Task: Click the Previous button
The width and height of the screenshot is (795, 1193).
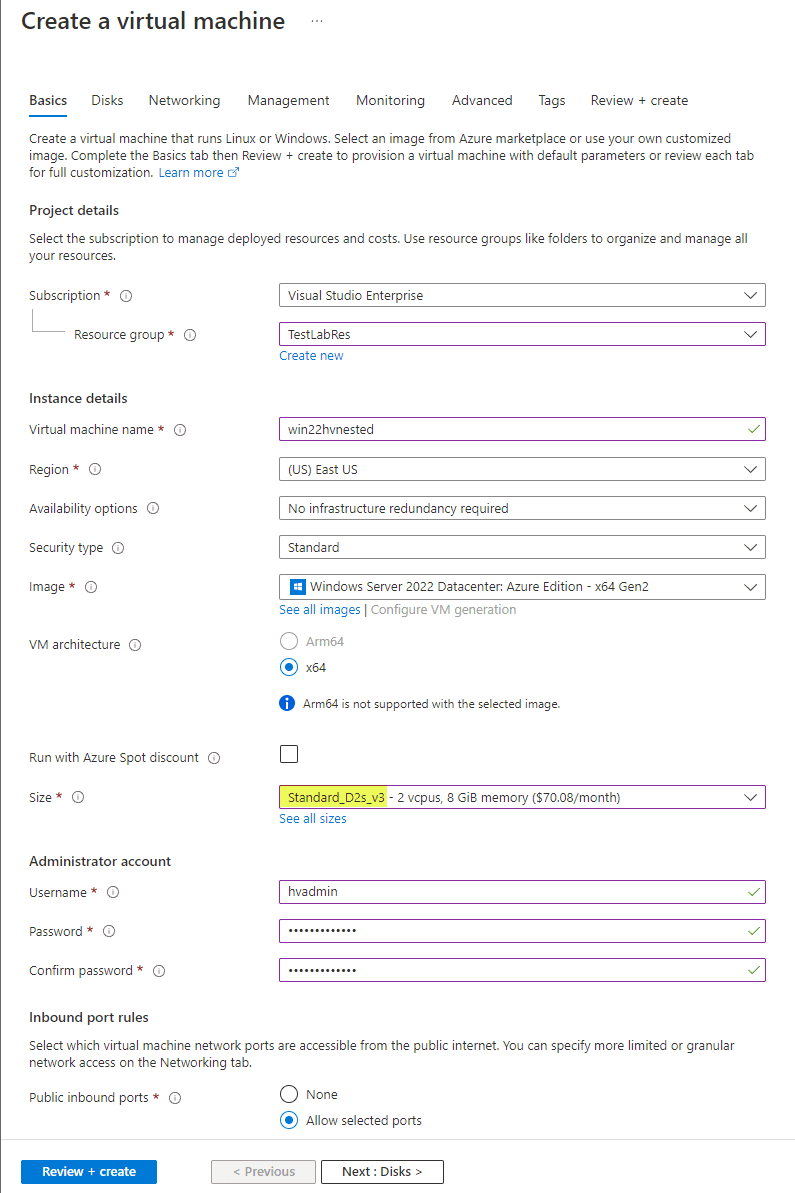Action: 263,1172
